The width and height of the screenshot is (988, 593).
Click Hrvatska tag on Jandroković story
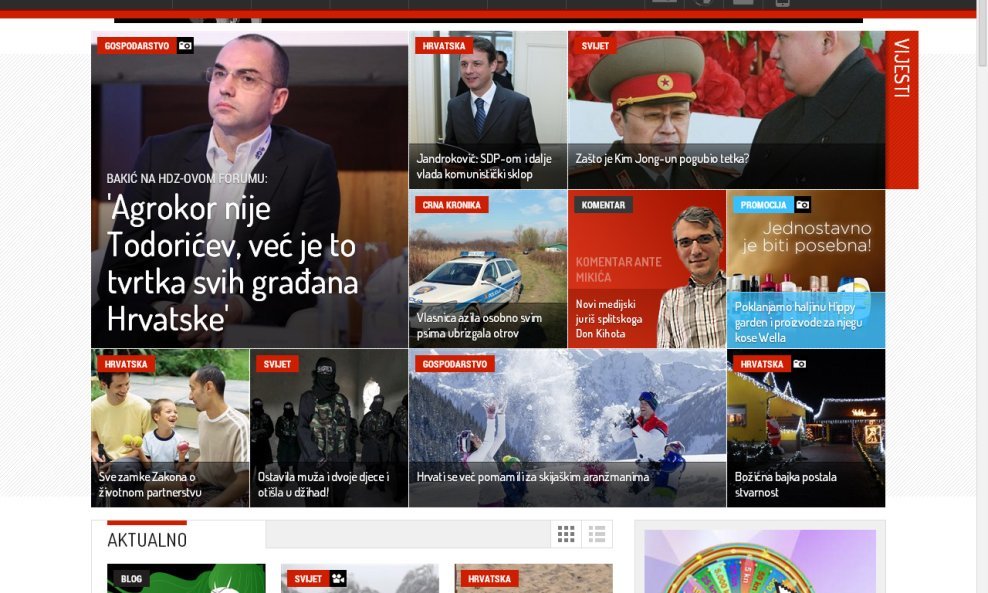pyautogui.click(x=444, y=46)
